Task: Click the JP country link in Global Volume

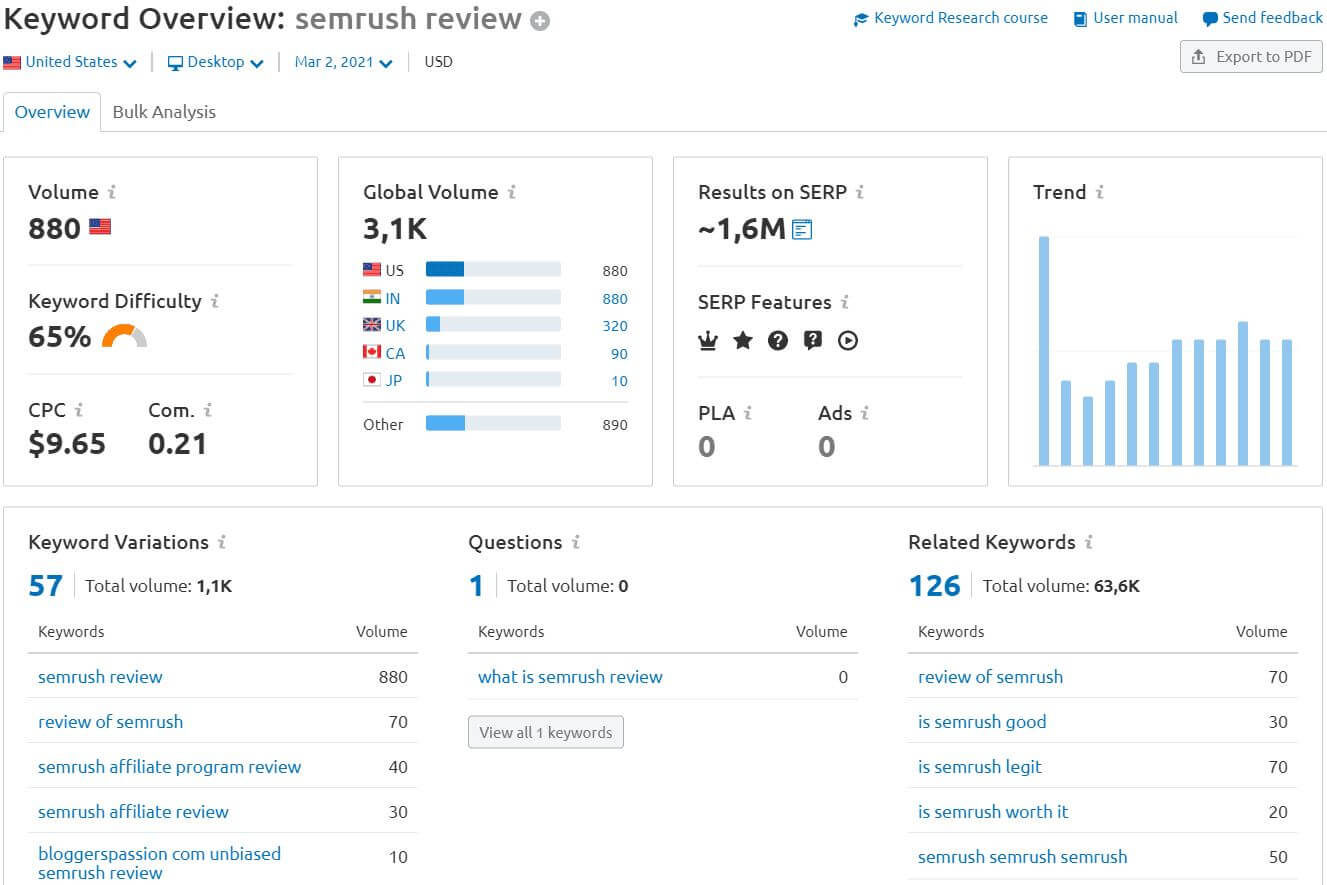Action: pyautogui.click(x=393, y=380)
